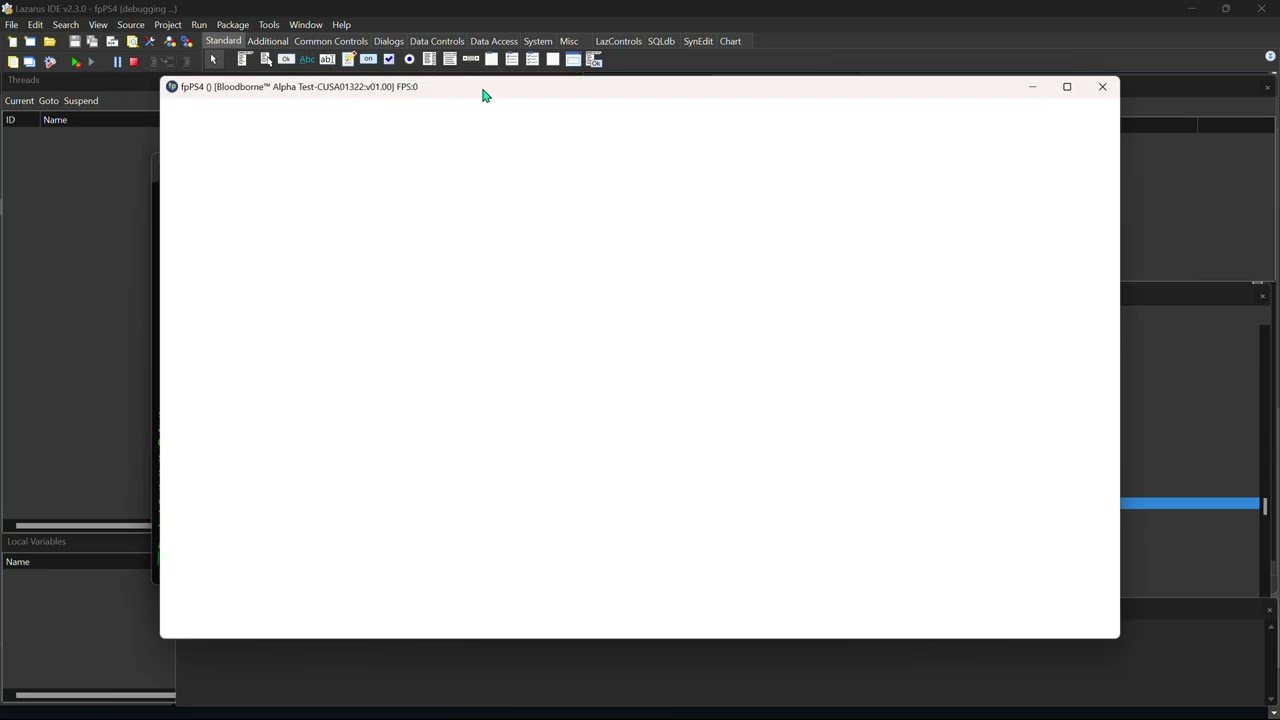Click the Threads panel horizontal scrollbar

click(x=84, y=526)
